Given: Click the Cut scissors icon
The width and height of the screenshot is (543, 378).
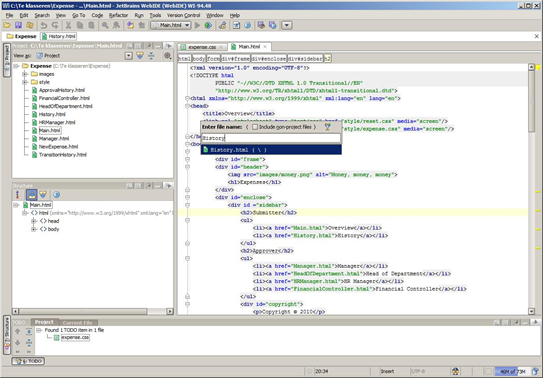Looking at the screenshot, I should click(x=68, y=25).
